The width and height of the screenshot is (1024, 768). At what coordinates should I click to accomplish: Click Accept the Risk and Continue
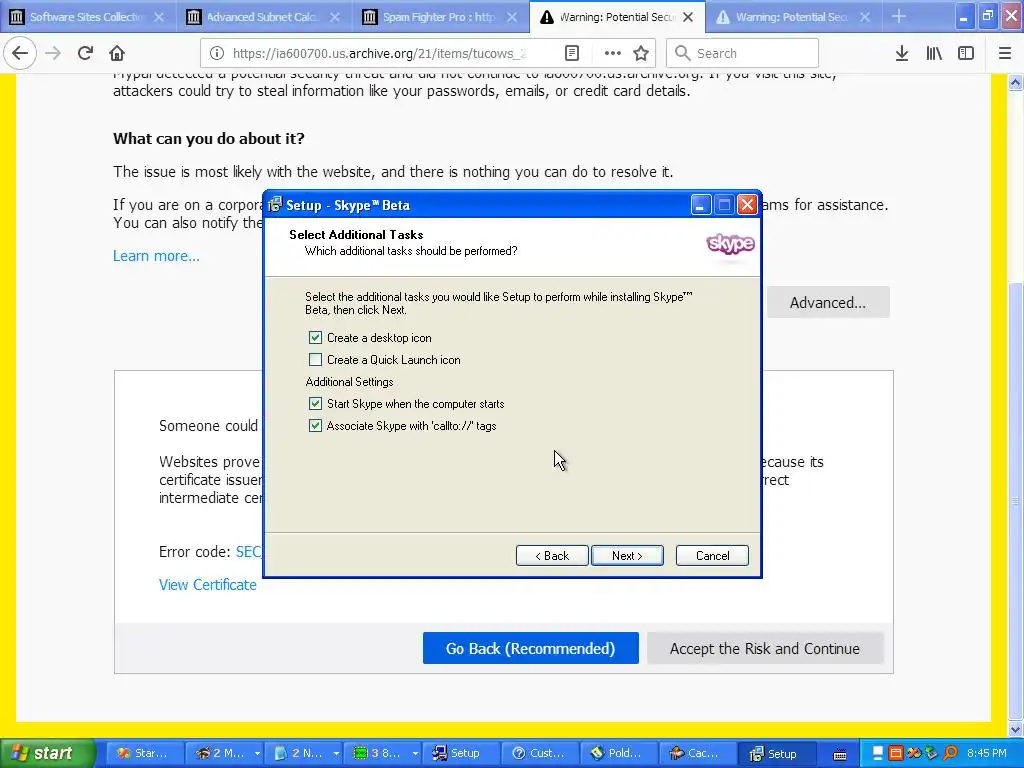point(765,648)
